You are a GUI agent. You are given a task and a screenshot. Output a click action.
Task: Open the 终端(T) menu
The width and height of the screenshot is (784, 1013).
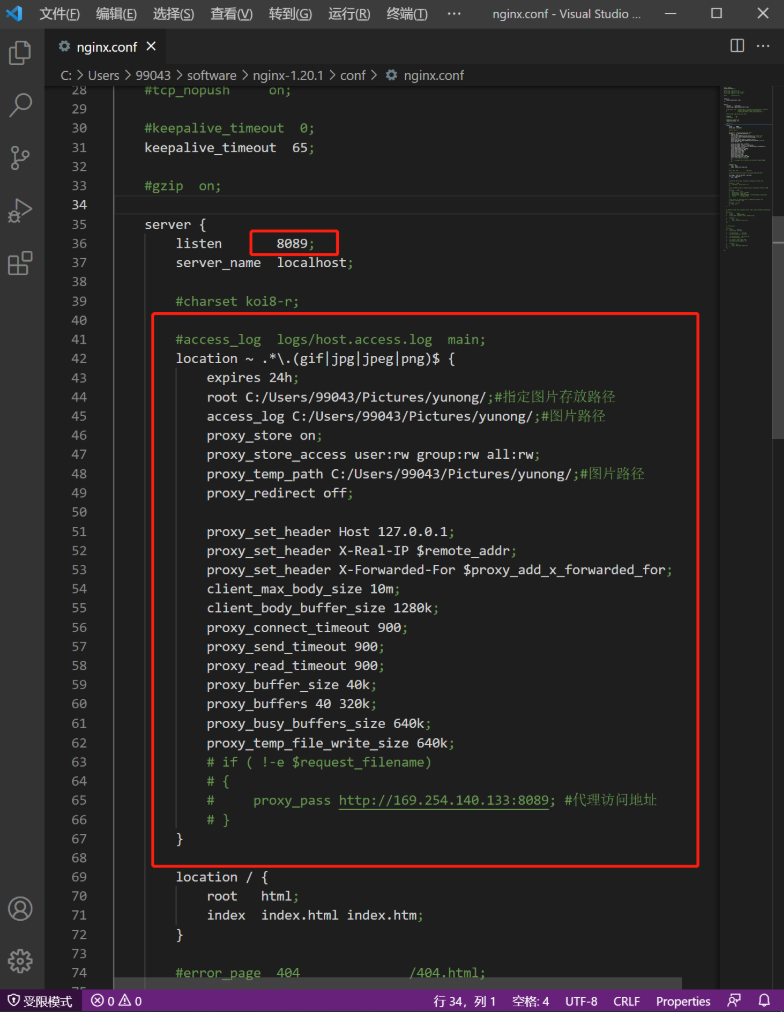[407, 14]
